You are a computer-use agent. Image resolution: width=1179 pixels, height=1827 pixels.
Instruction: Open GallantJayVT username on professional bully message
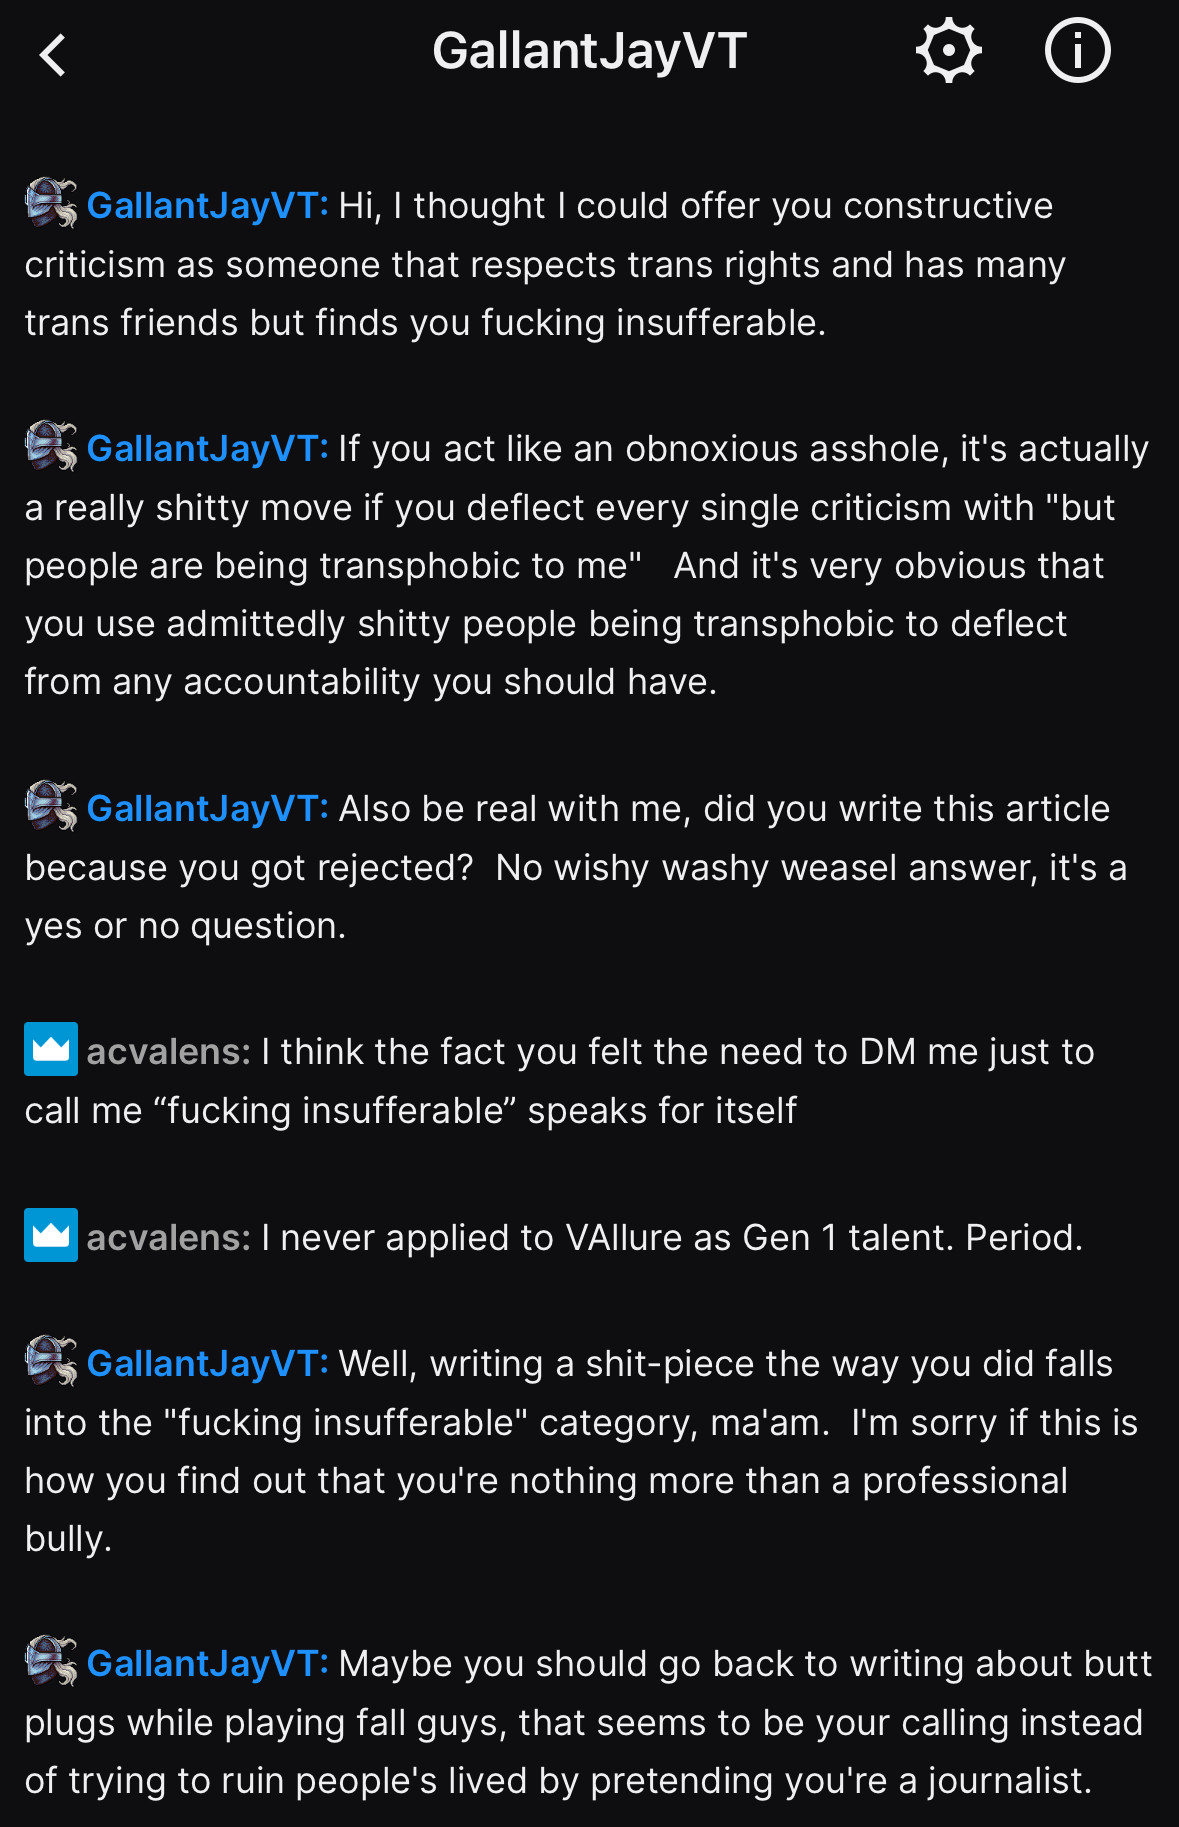[x=207, y=1363]
